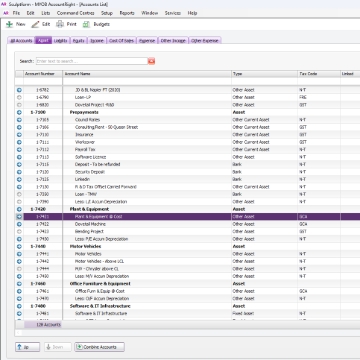The width and height of the screenshot is (360, 360).
Task: Select account number 1-7106
Action: tap(42, 127)
